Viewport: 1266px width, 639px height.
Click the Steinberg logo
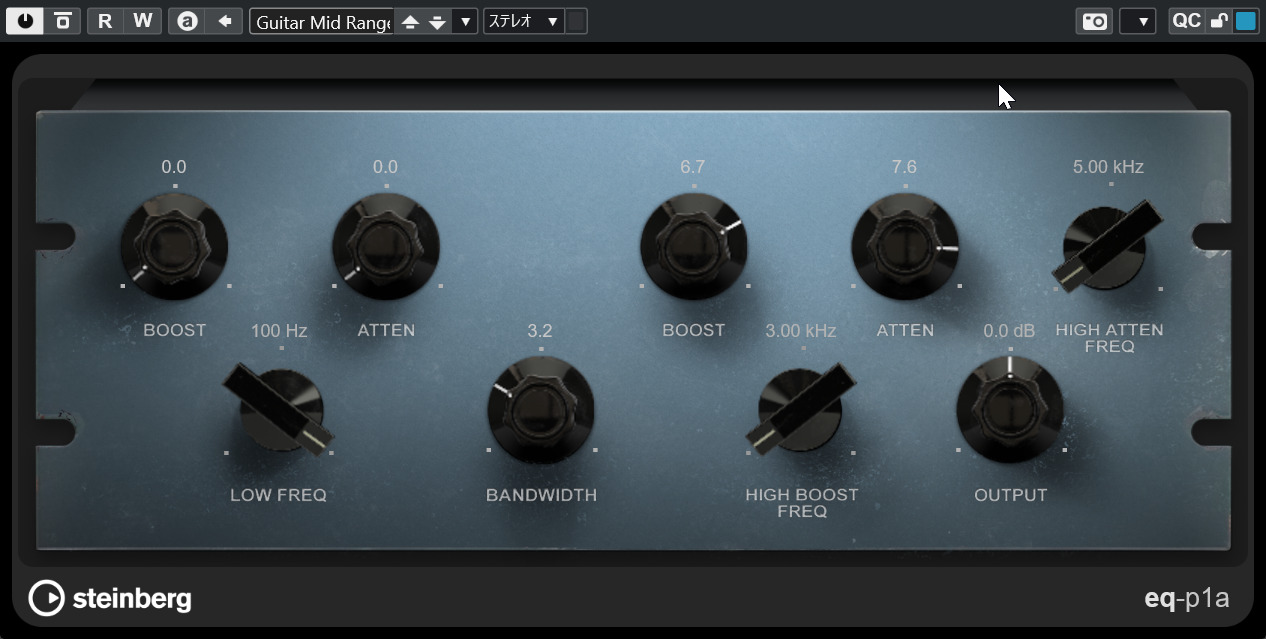tap(110, 598)
